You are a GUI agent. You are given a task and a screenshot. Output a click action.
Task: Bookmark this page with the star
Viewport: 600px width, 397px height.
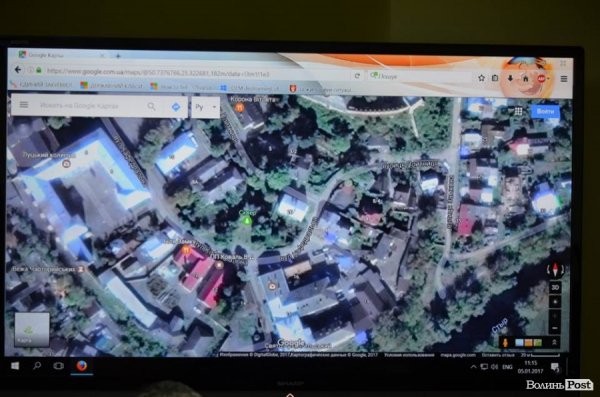pos(481,78)
